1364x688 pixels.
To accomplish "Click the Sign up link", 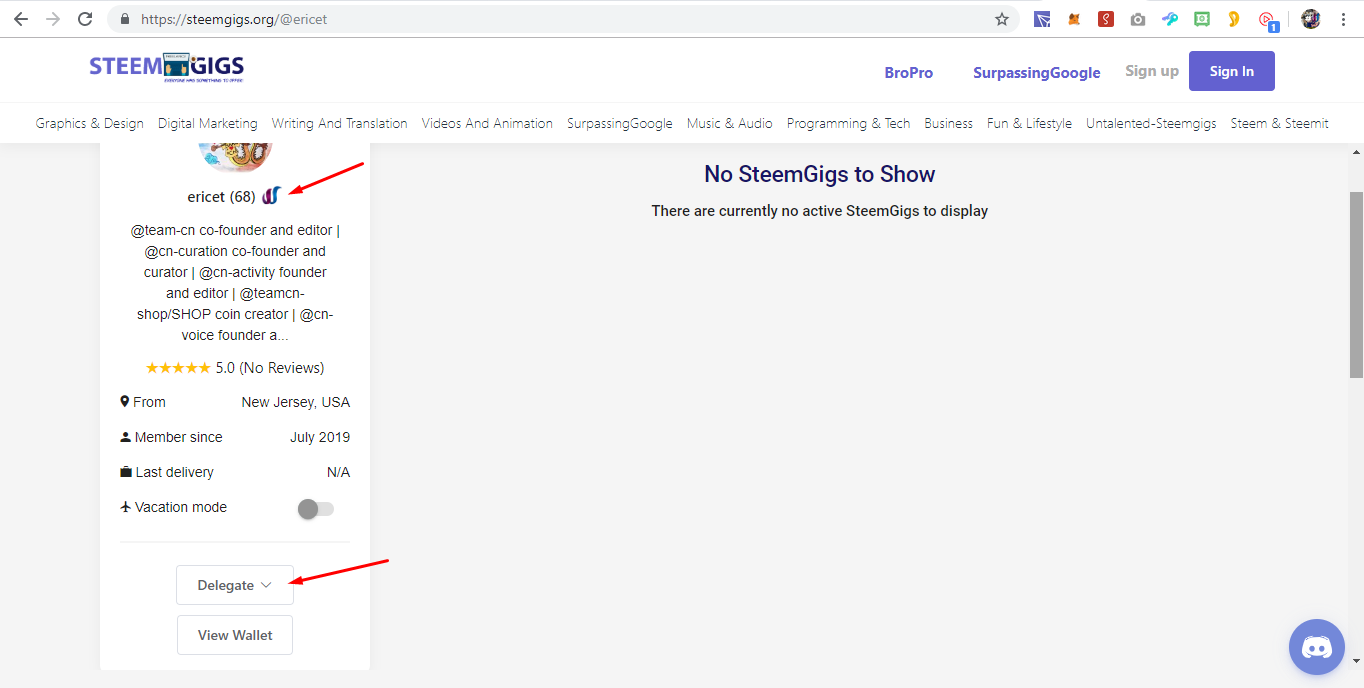I will click(x=1152, y=71).
